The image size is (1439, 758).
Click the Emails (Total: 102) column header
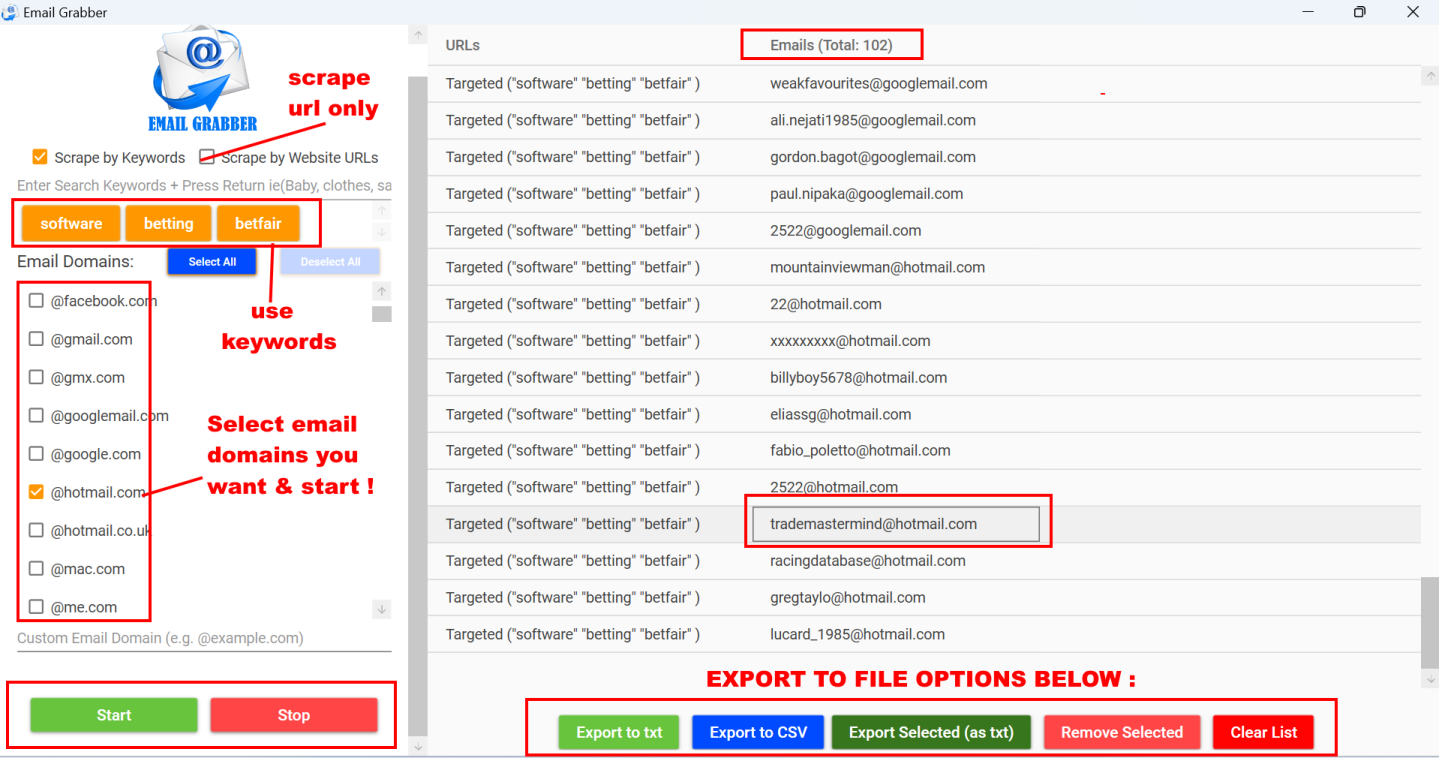831,45
